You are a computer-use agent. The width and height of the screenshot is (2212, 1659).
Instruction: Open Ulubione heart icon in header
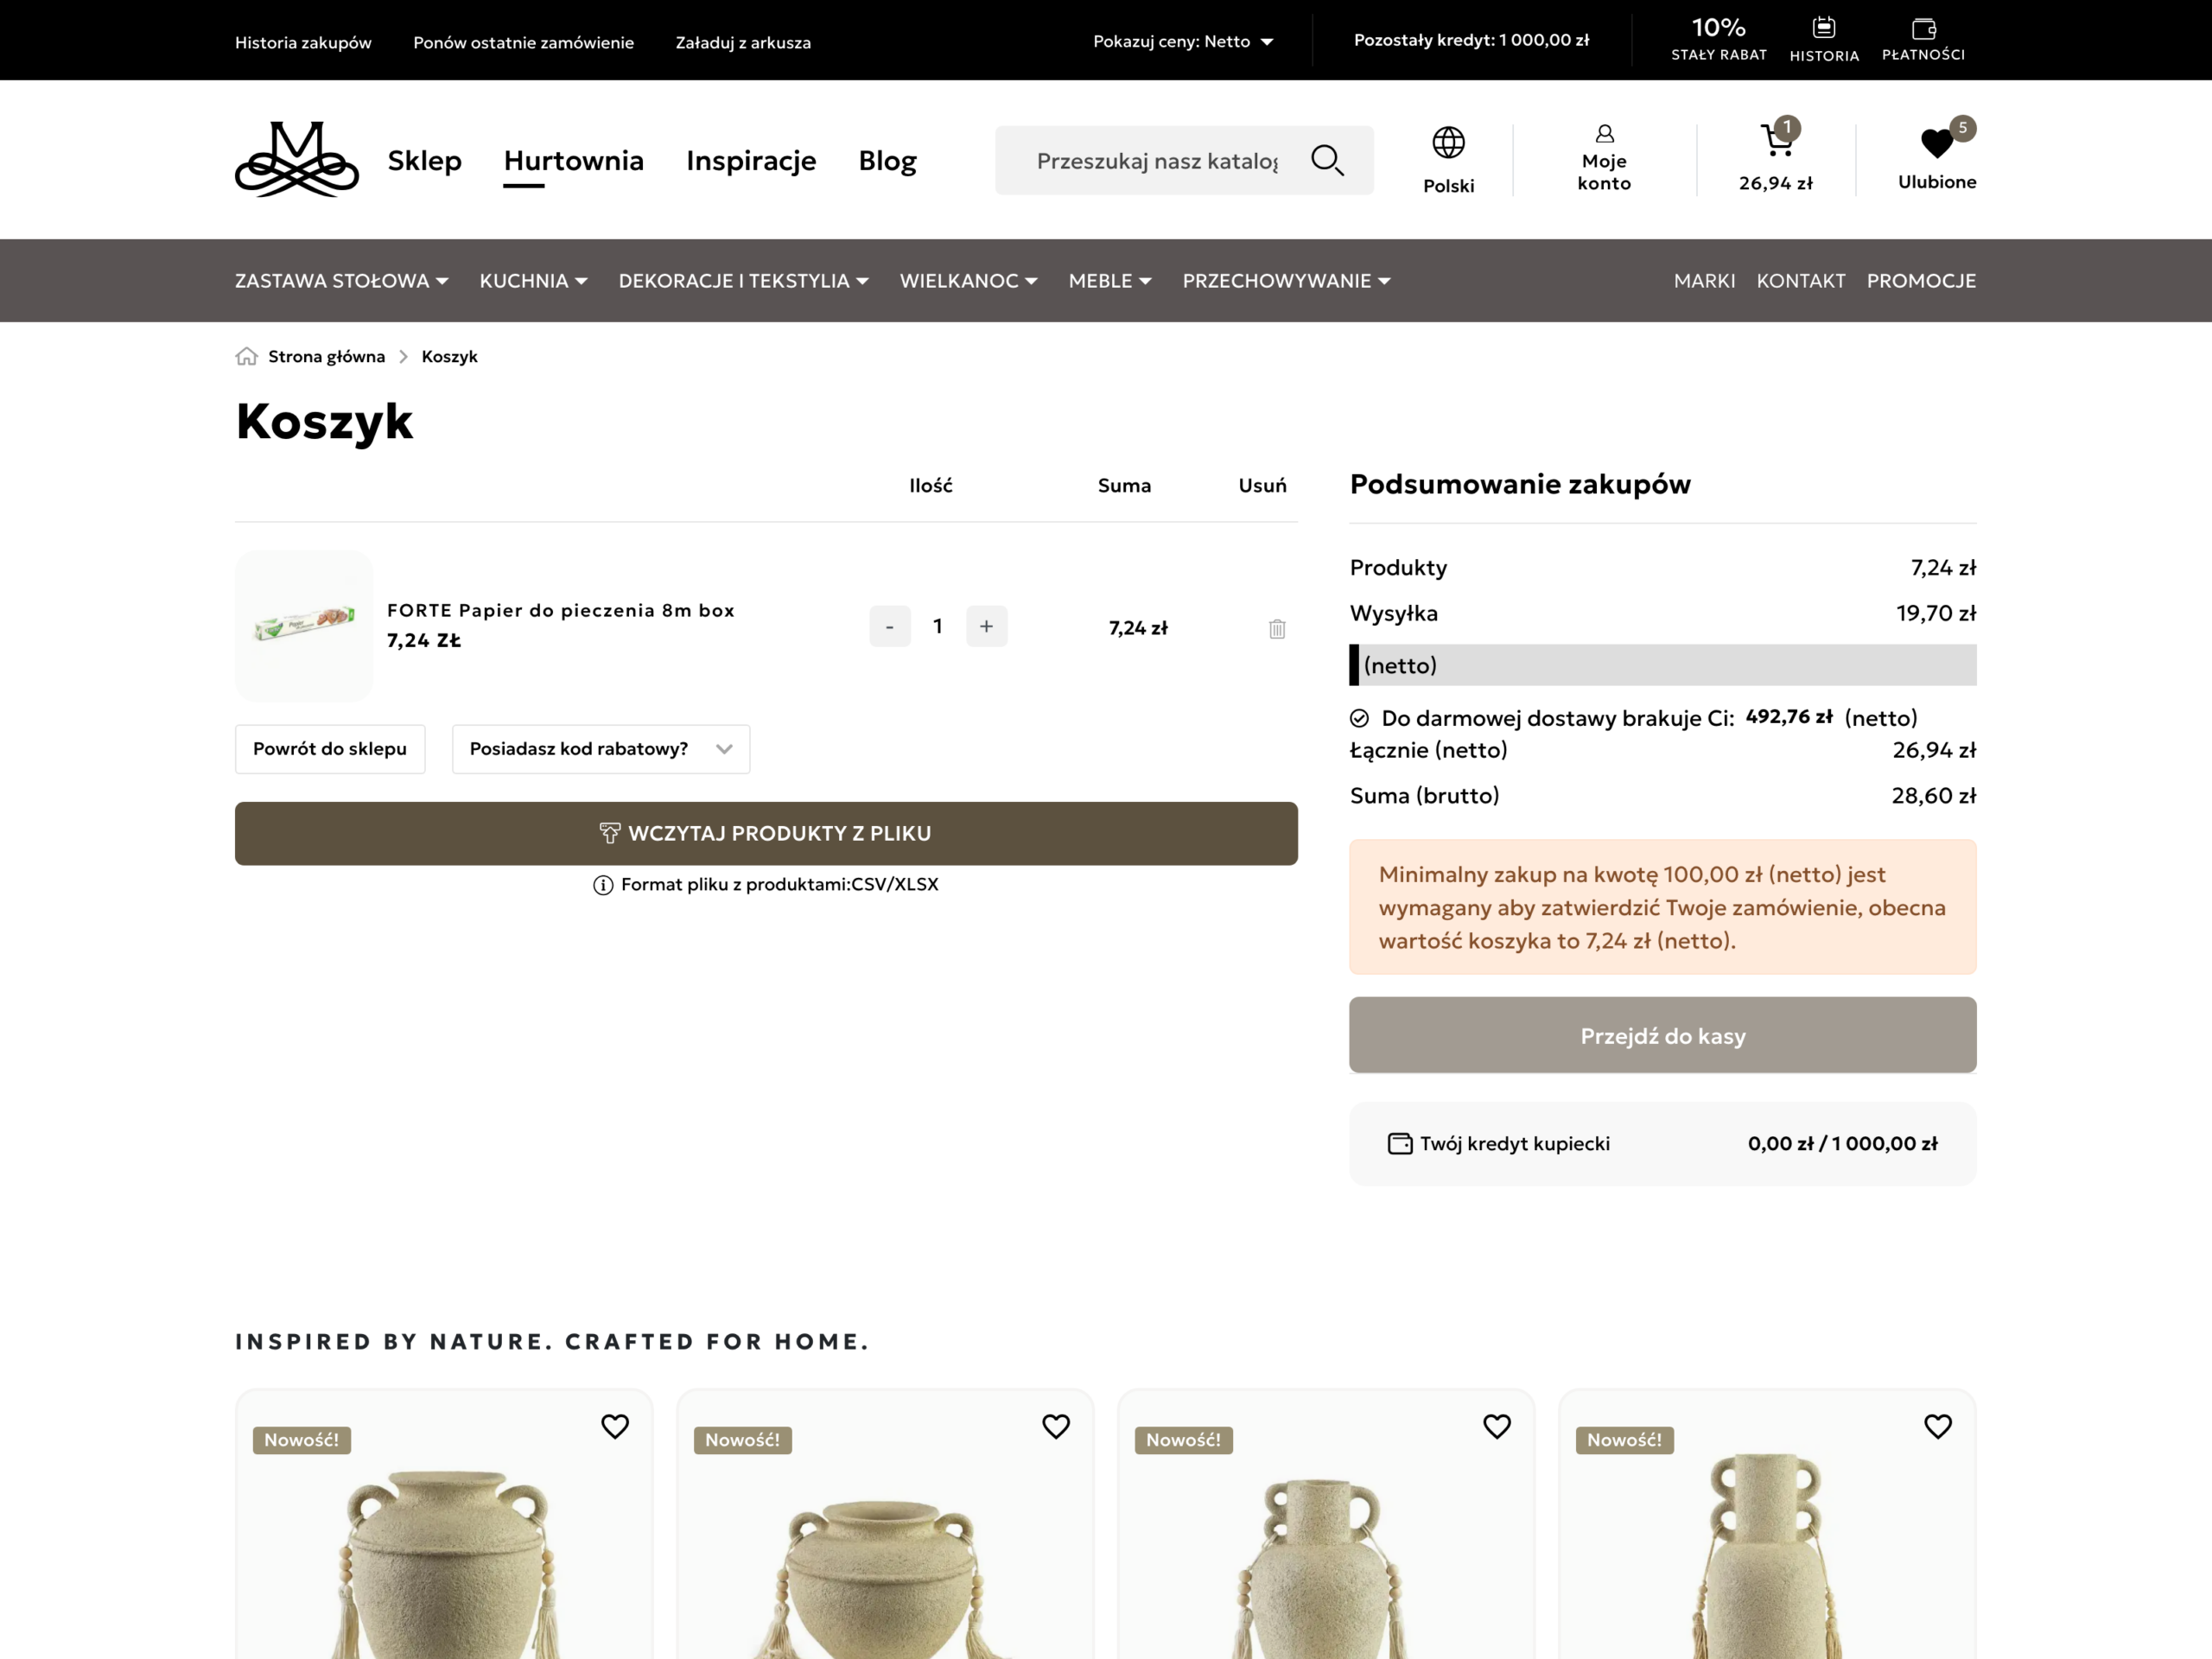[x=1938, y=143]
